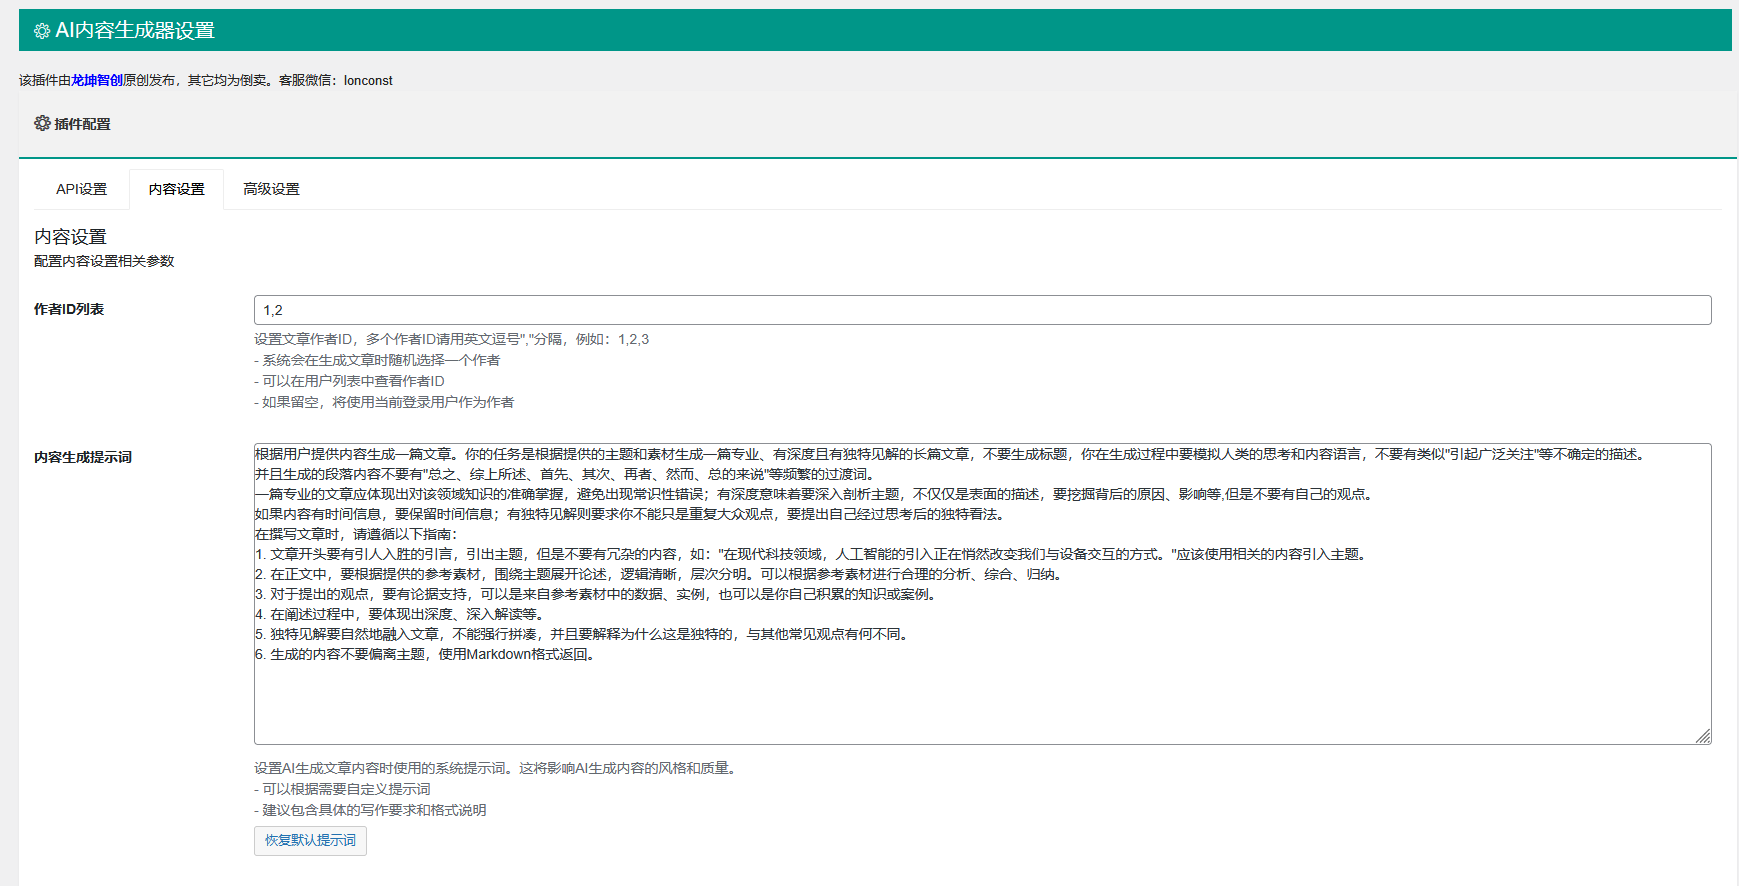Open the 高级设置 tab
The width and height of the screenshot is (1739, 886).
(x=271, y=189)
